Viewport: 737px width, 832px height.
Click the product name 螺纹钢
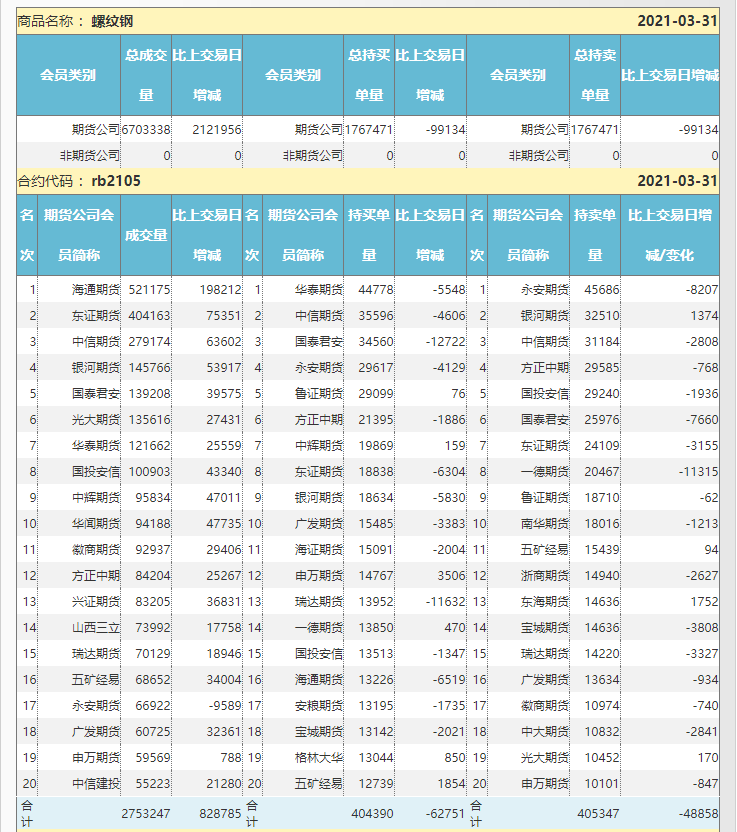[111, 21]
